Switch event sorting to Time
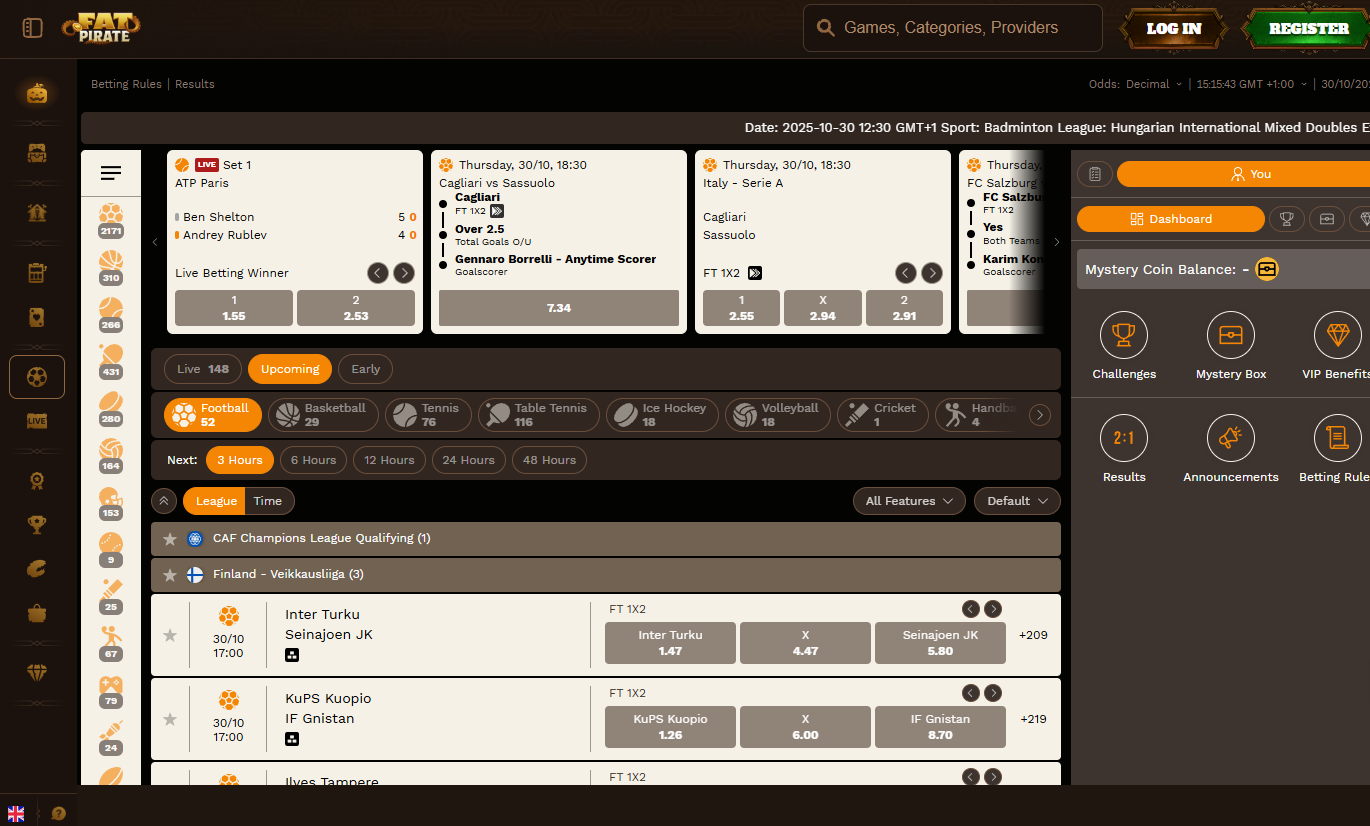Screen dimensions: 1370x826 coord(267,501)
